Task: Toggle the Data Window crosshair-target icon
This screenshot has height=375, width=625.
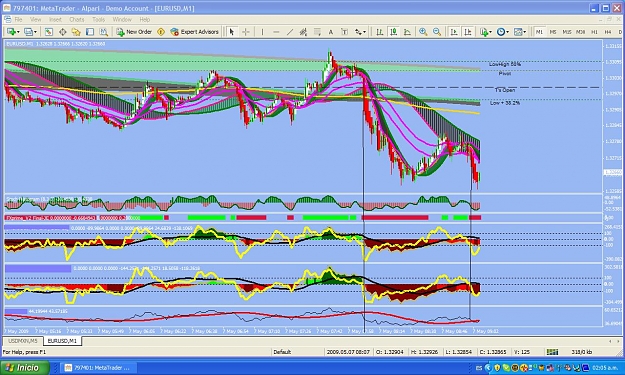Action: [63, 32]
